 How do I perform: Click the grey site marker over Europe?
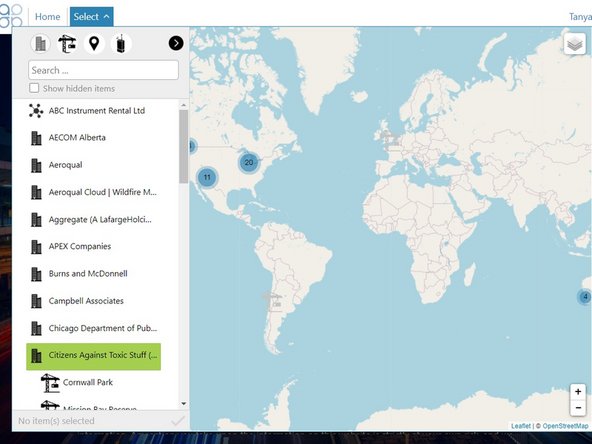389,139
